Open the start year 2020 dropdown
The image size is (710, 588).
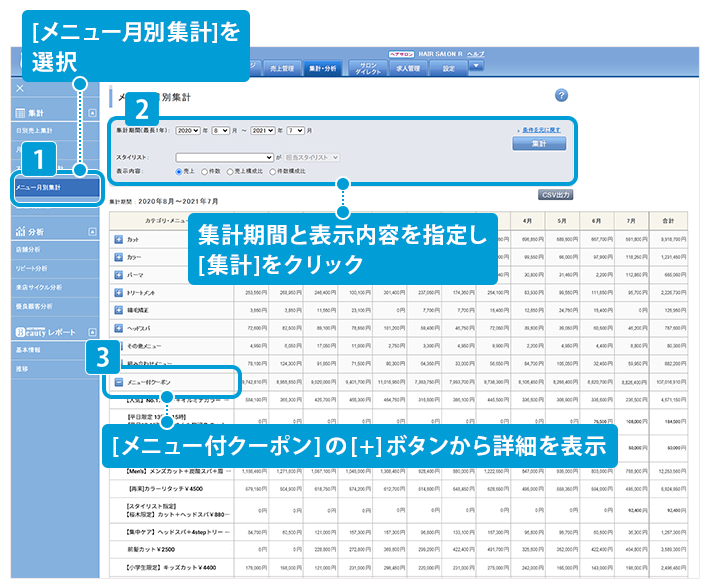(188, 131)
